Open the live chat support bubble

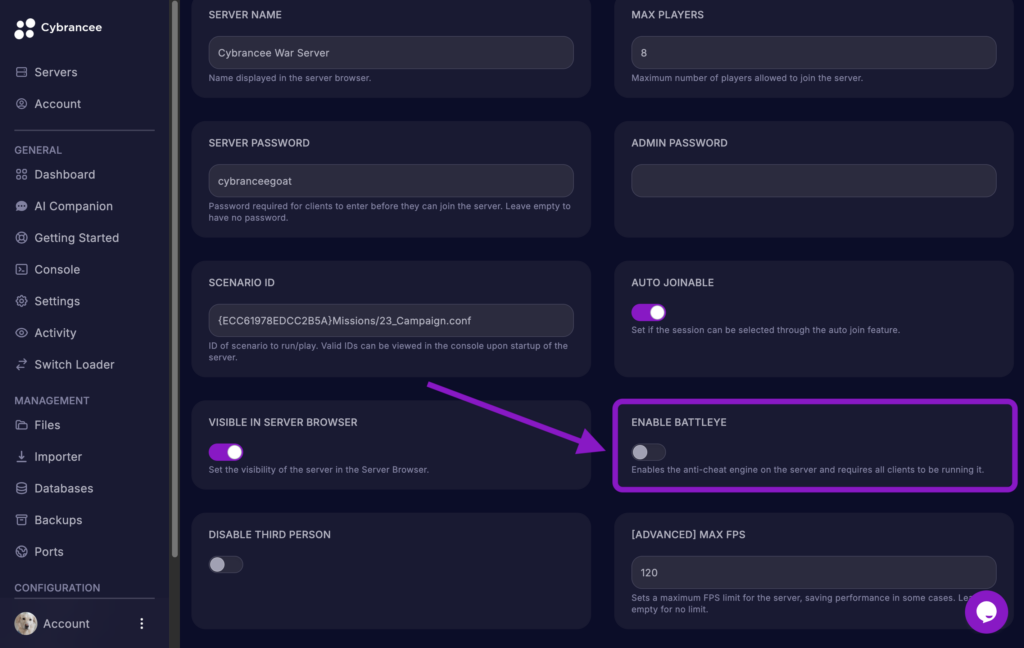986,612
